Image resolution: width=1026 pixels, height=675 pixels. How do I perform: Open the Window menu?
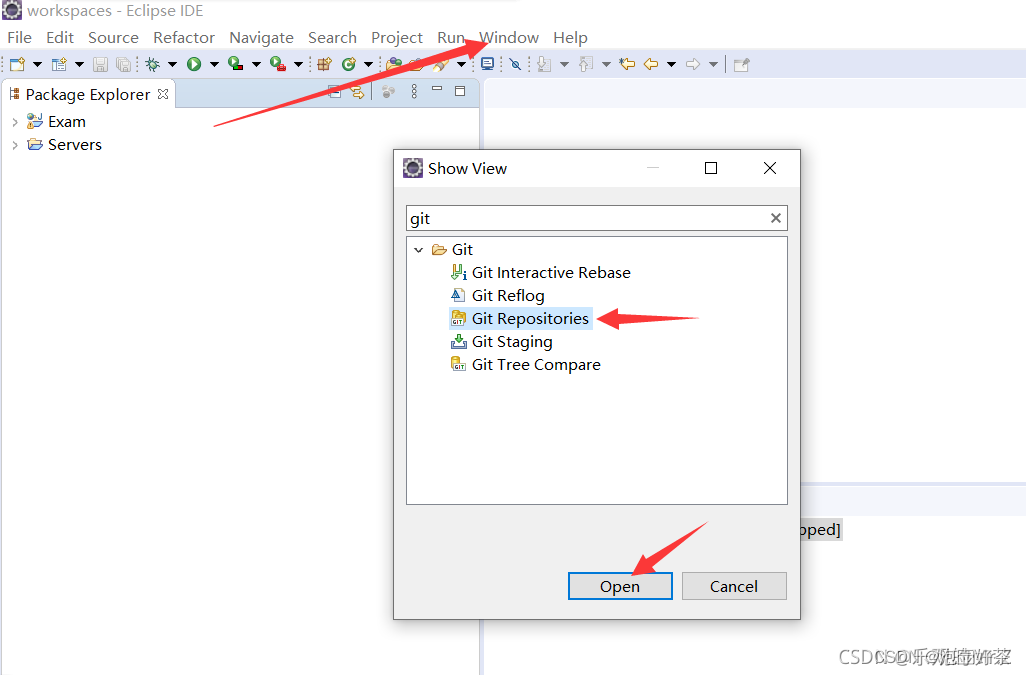click(x=509, y=37)
